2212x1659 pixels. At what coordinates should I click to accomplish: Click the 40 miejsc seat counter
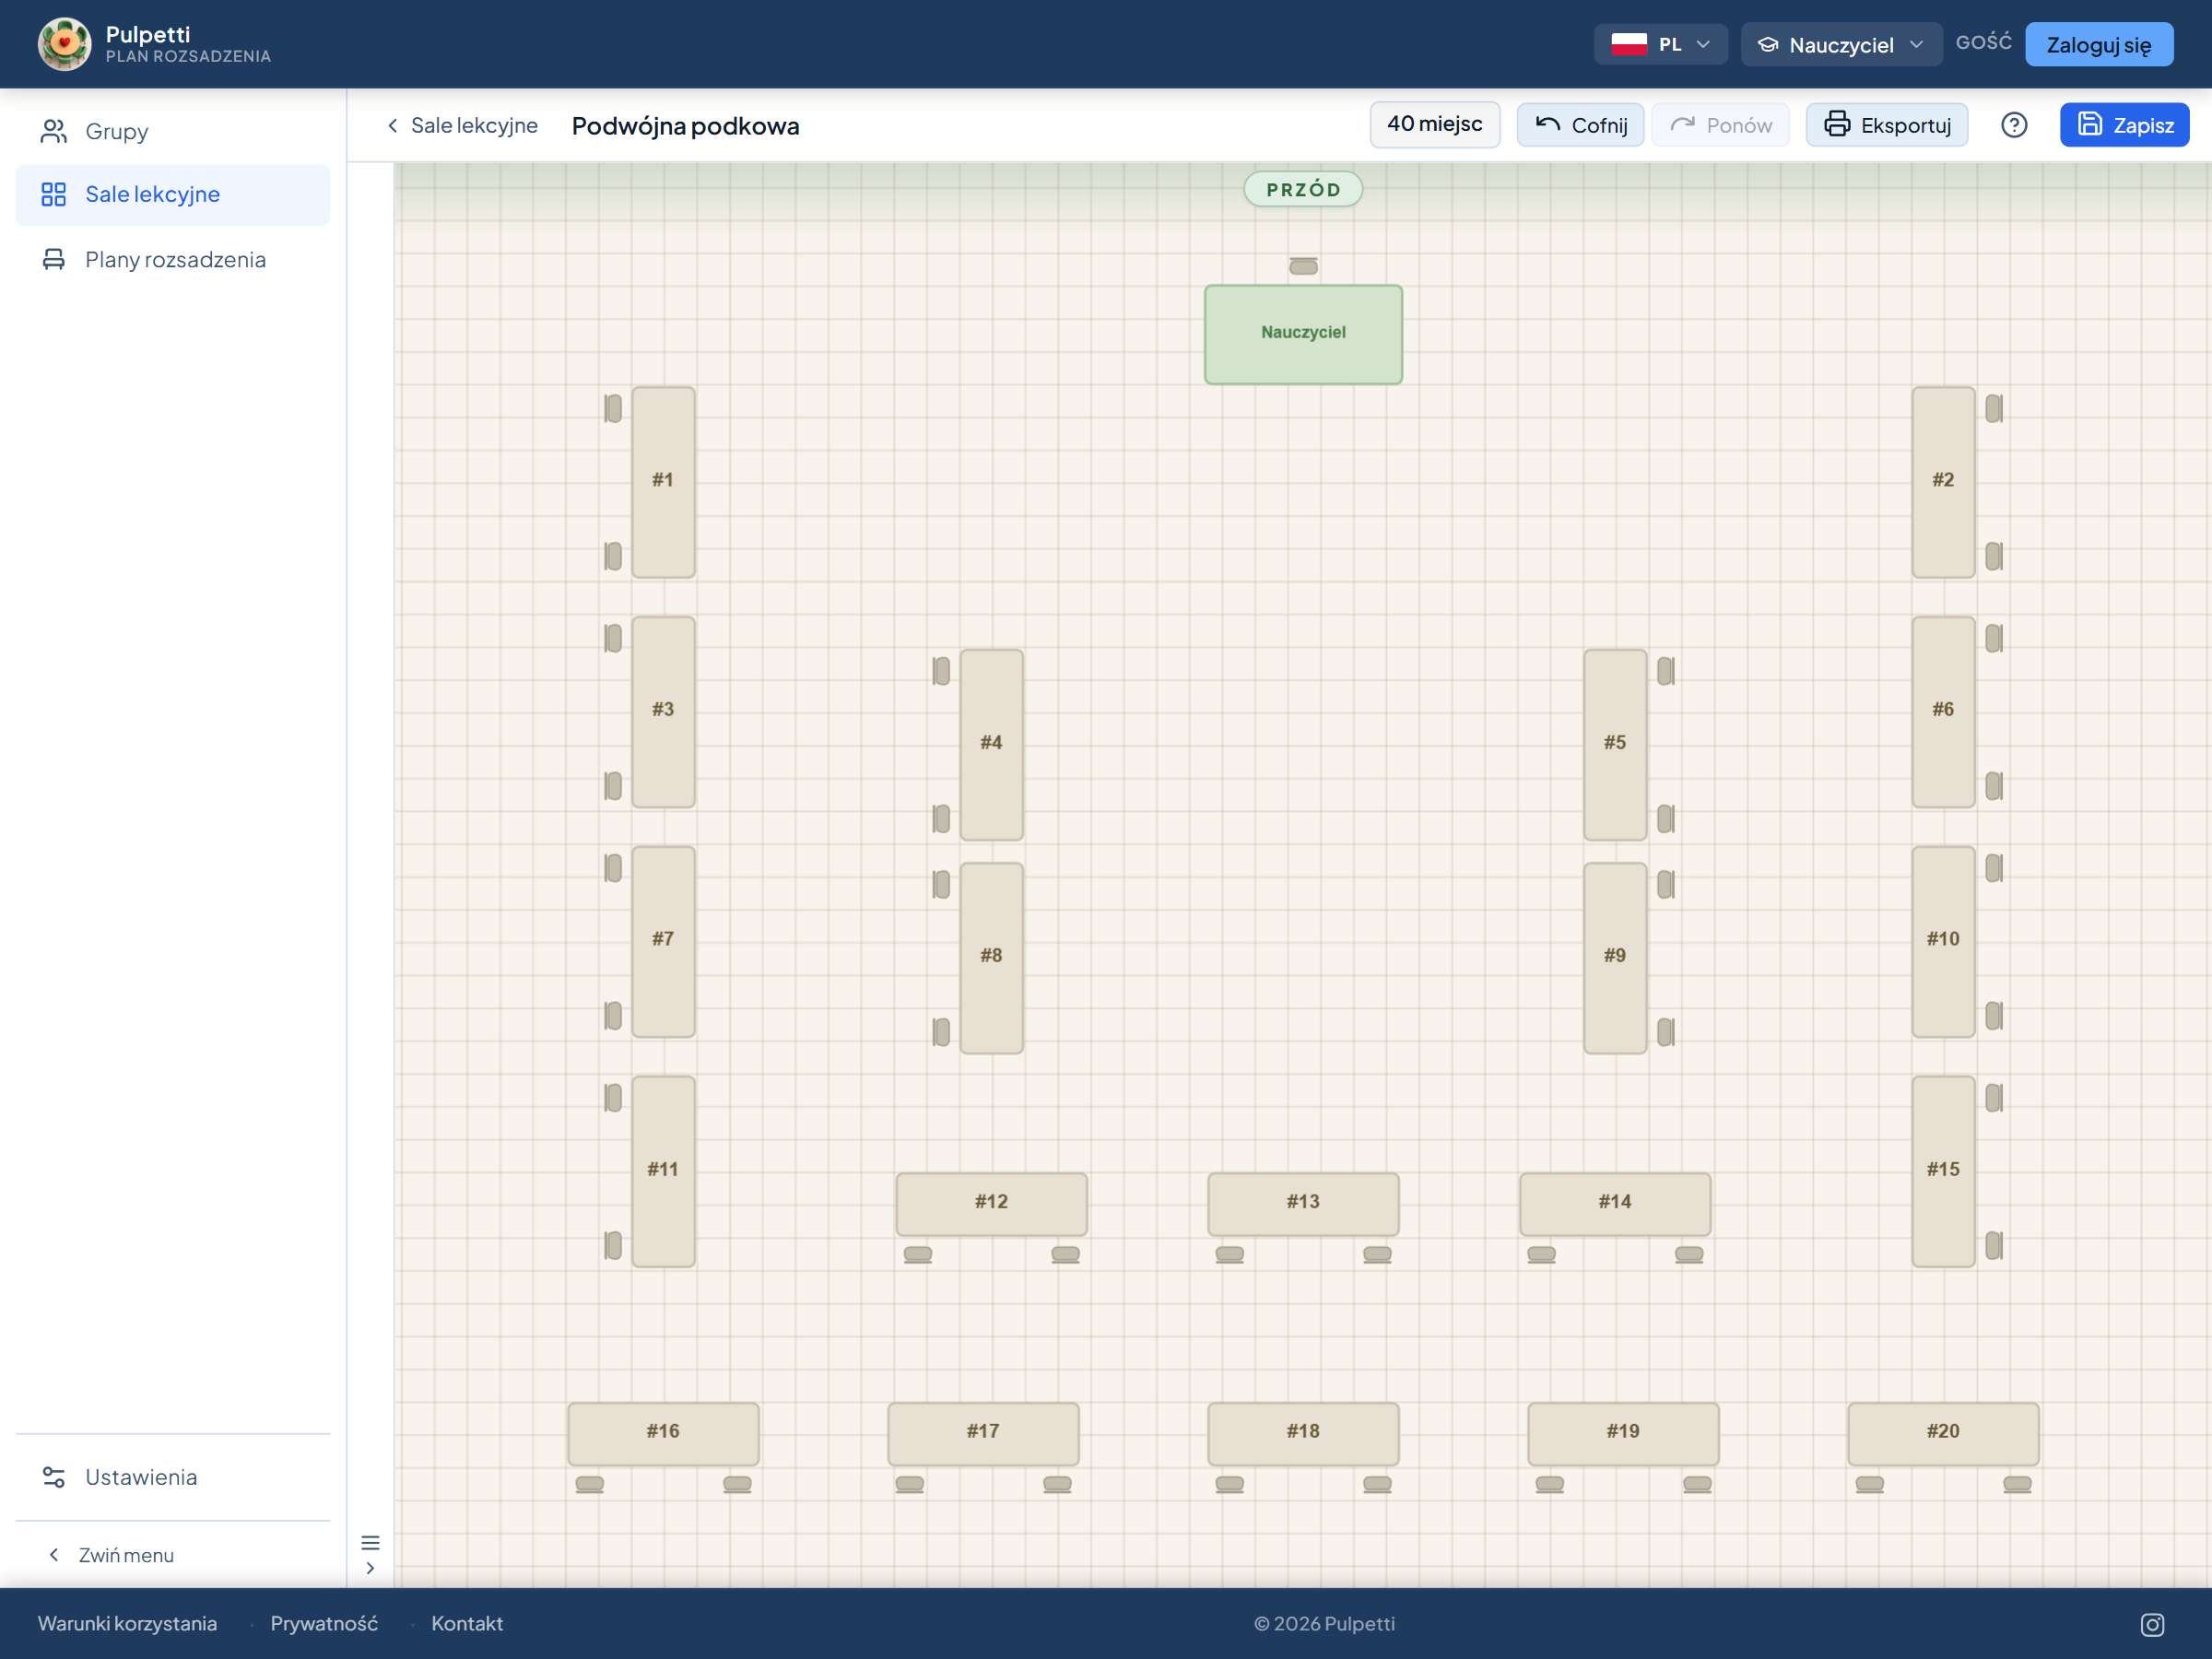click(x=1434, y=124)
